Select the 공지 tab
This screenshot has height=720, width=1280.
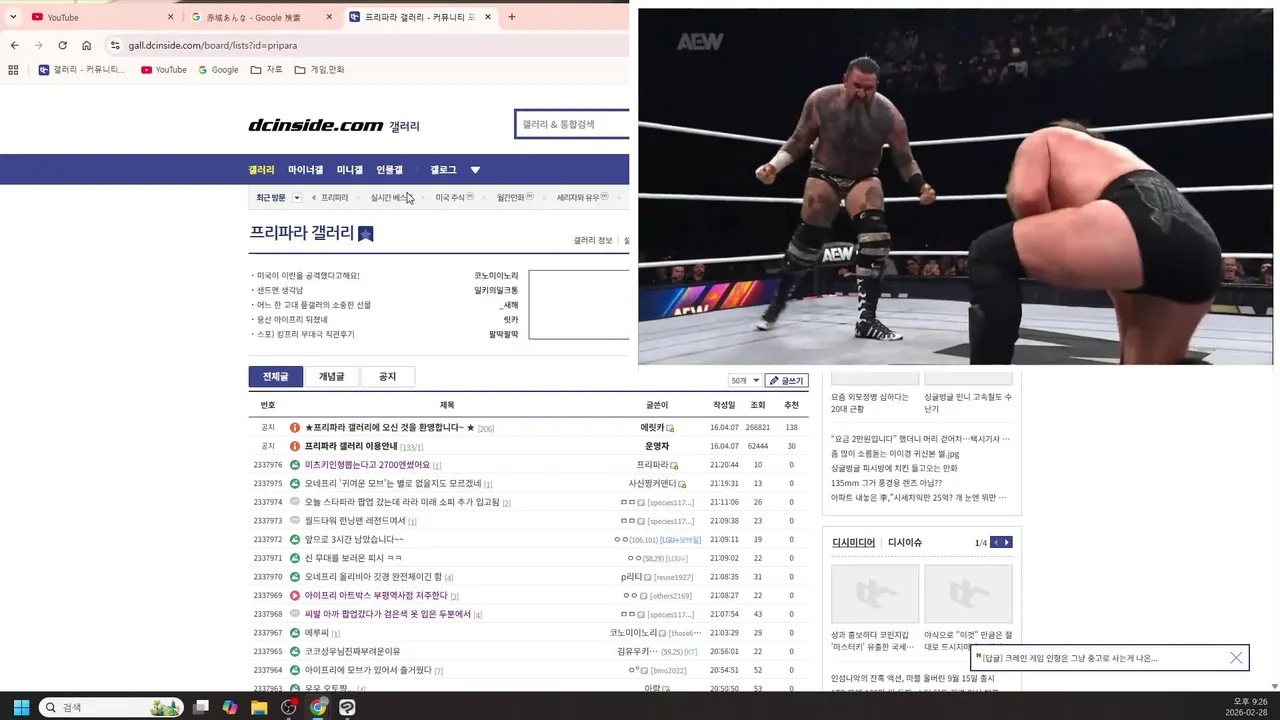pos(387,377)
